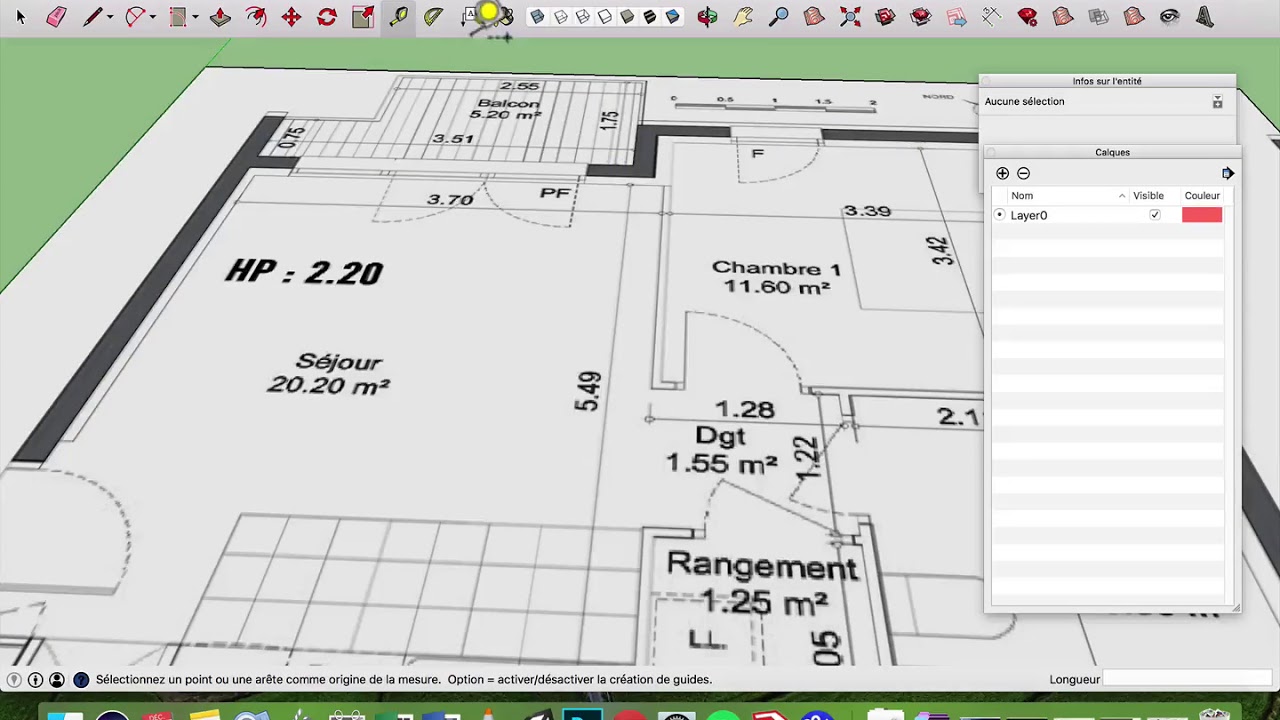Click the Send to LayOut icon
This screenshot has height=720, width=1280.
pos(956,17)
